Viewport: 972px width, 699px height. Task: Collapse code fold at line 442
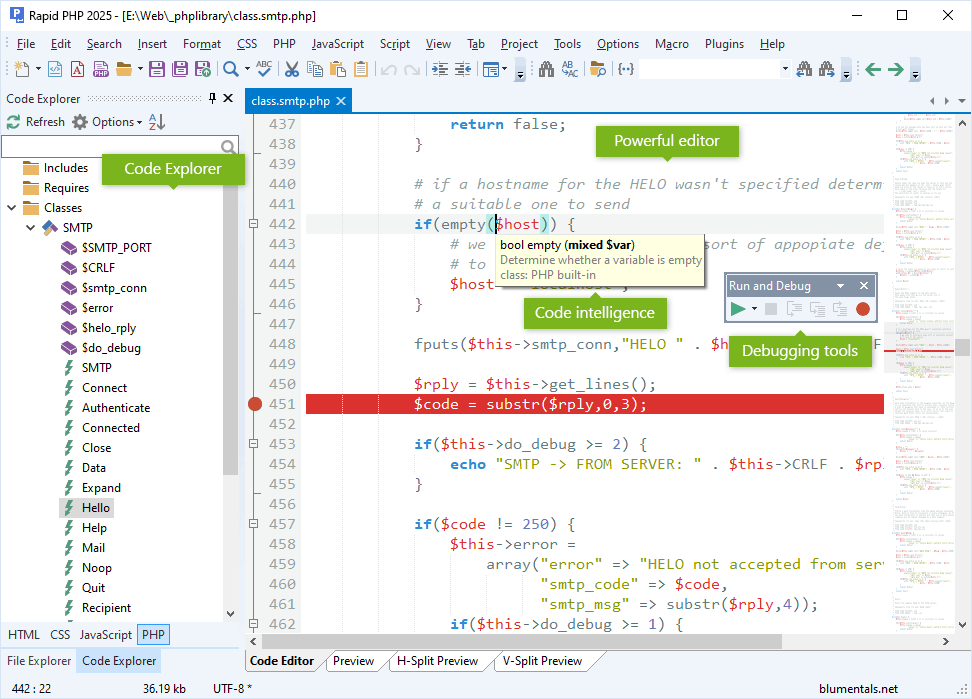[x=254, y=224]
